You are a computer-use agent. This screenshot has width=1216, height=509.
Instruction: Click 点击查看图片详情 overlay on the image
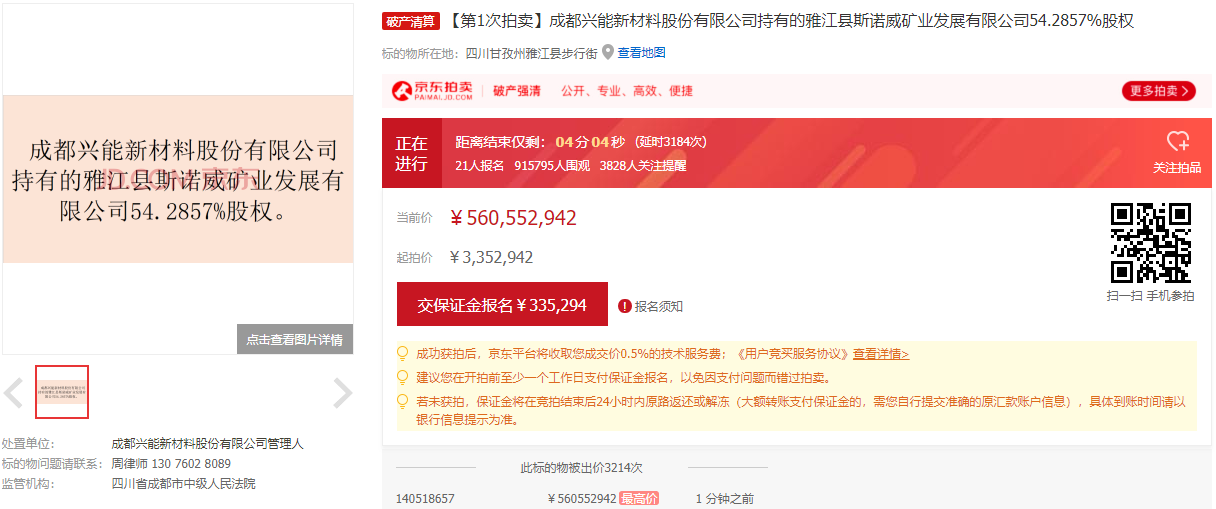(x=295, y=339)
